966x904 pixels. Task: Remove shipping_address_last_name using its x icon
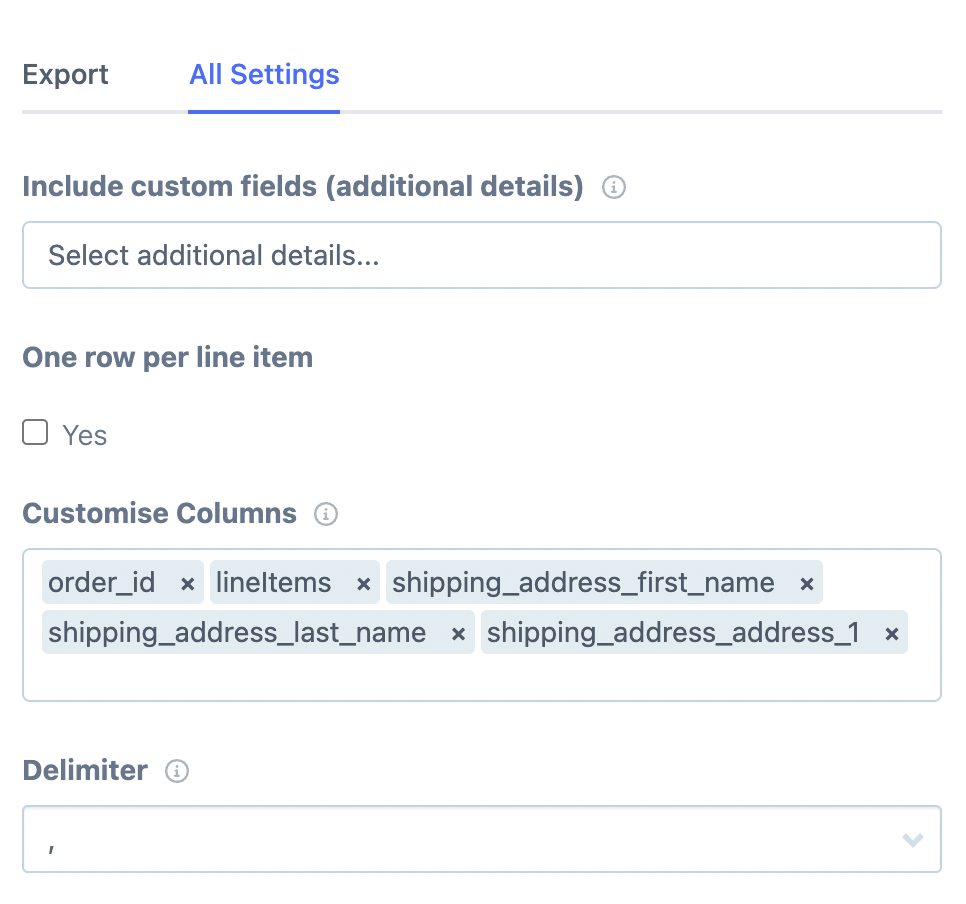pos(458,634)
